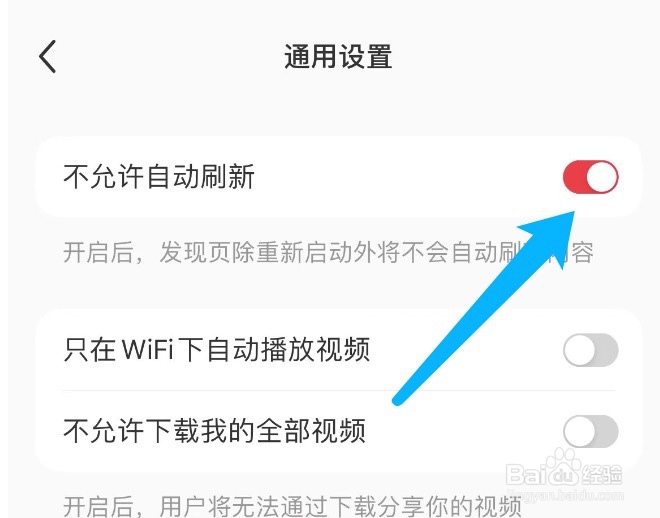Tap the 通用设置 page title
This screenshot has height=518, width=660.
tap(338, 56)
